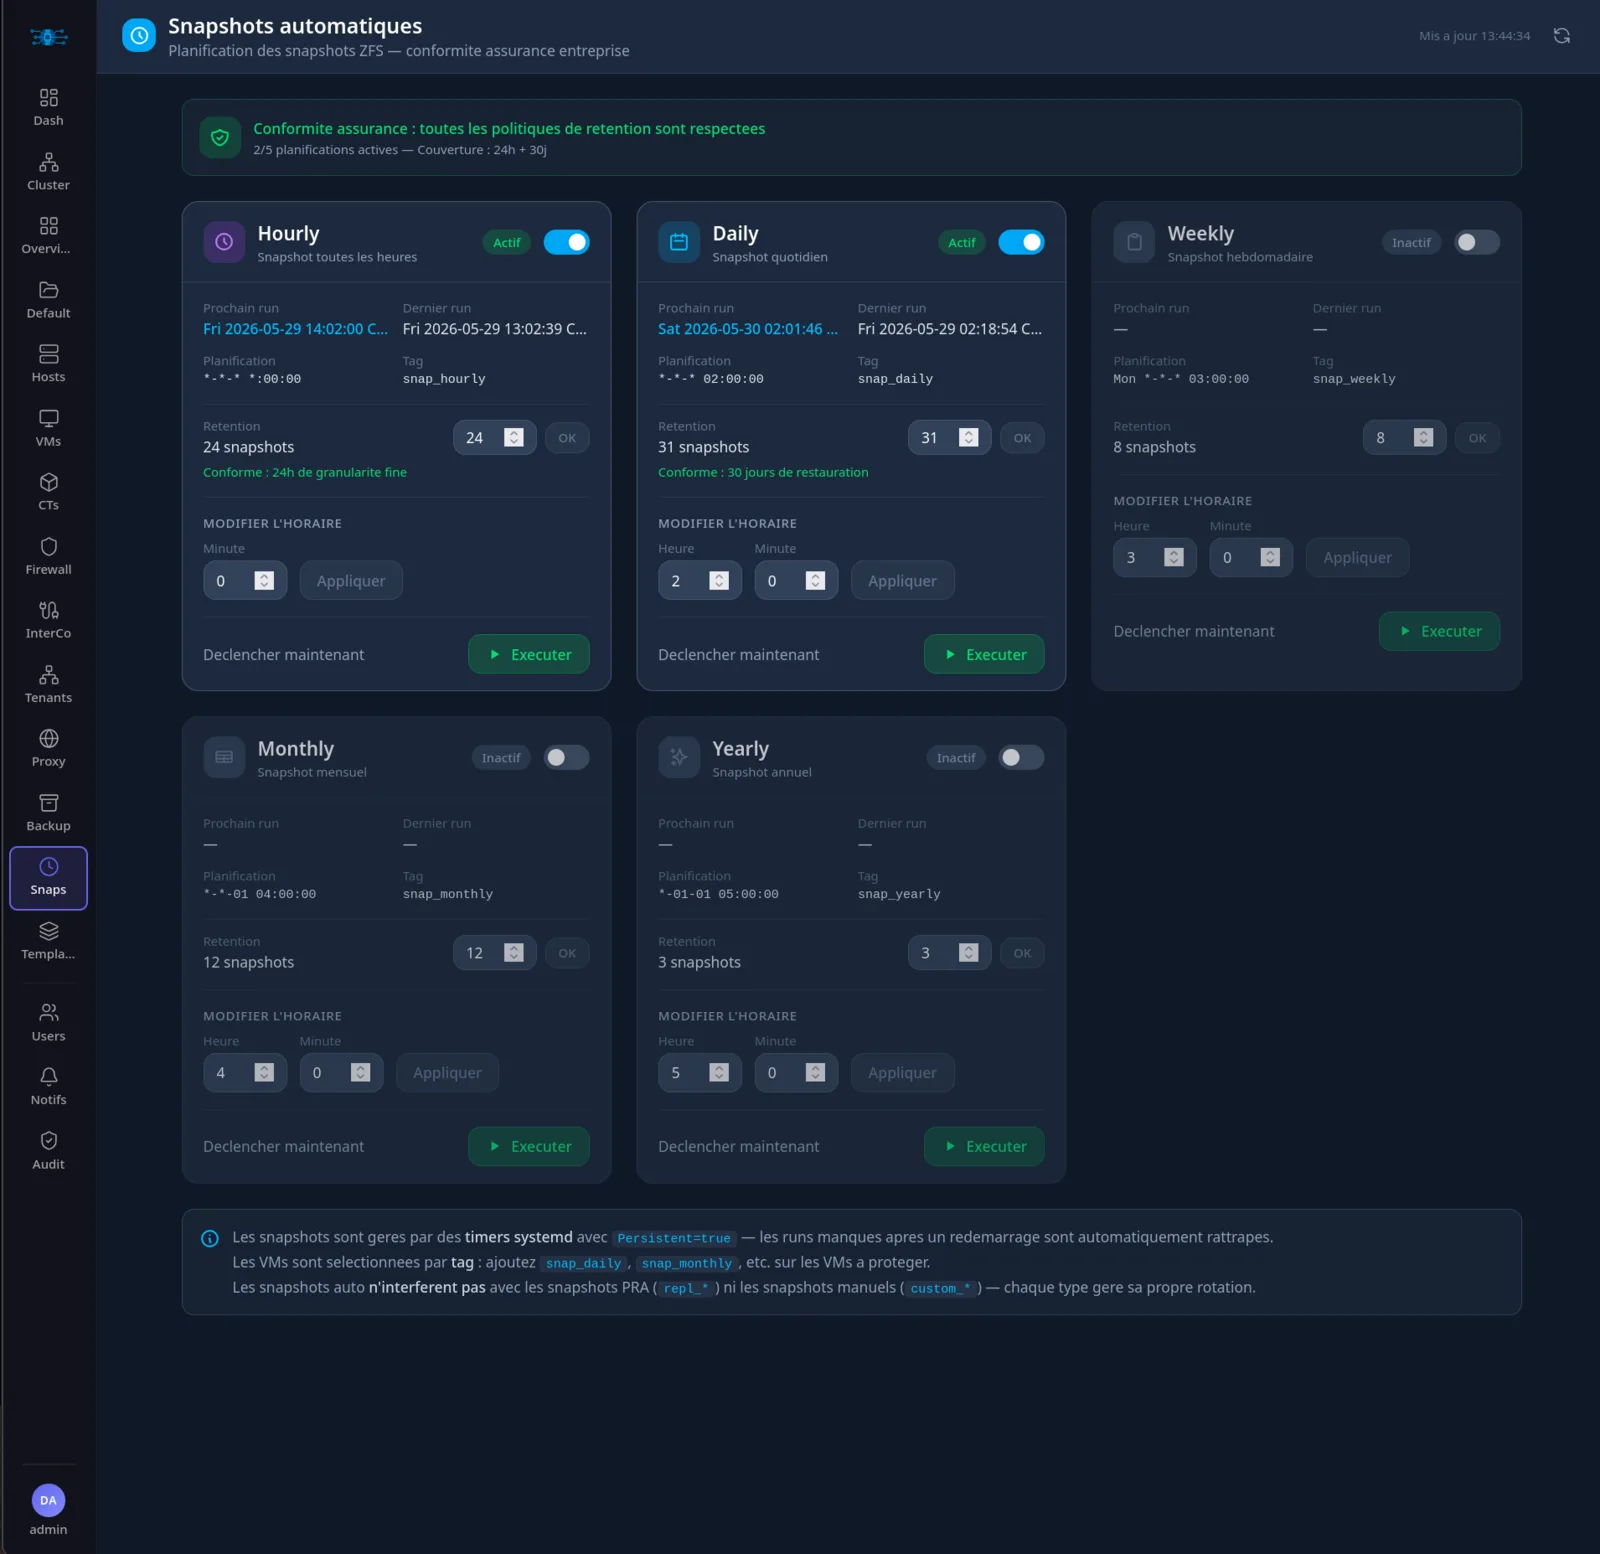The height and width of the screenshot is (1554, 1600).
Task: Click the Yearly Heure input field
Action: (700, 1072)
